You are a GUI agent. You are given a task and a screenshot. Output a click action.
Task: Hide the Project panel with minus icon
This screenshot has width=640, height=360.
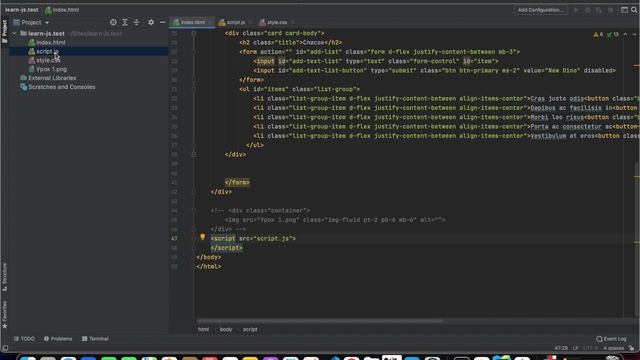[x=162, y=22]
